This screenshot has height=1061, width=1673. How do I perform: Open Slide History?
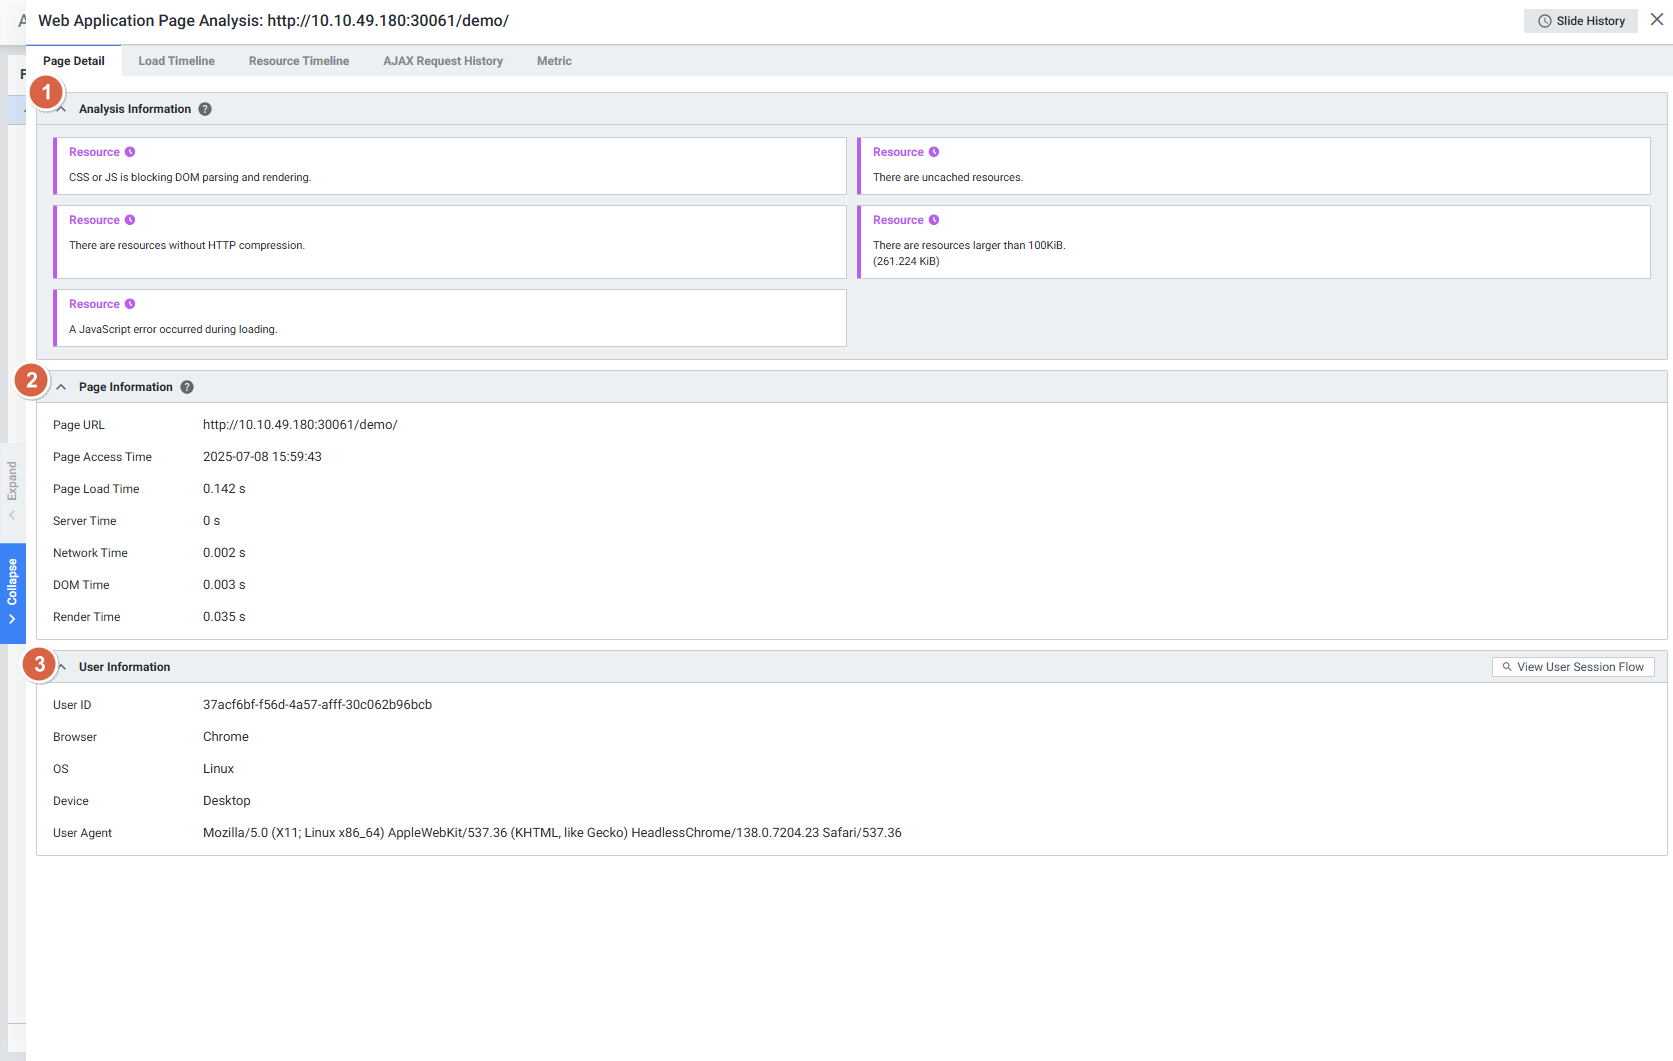point(1580,21)
